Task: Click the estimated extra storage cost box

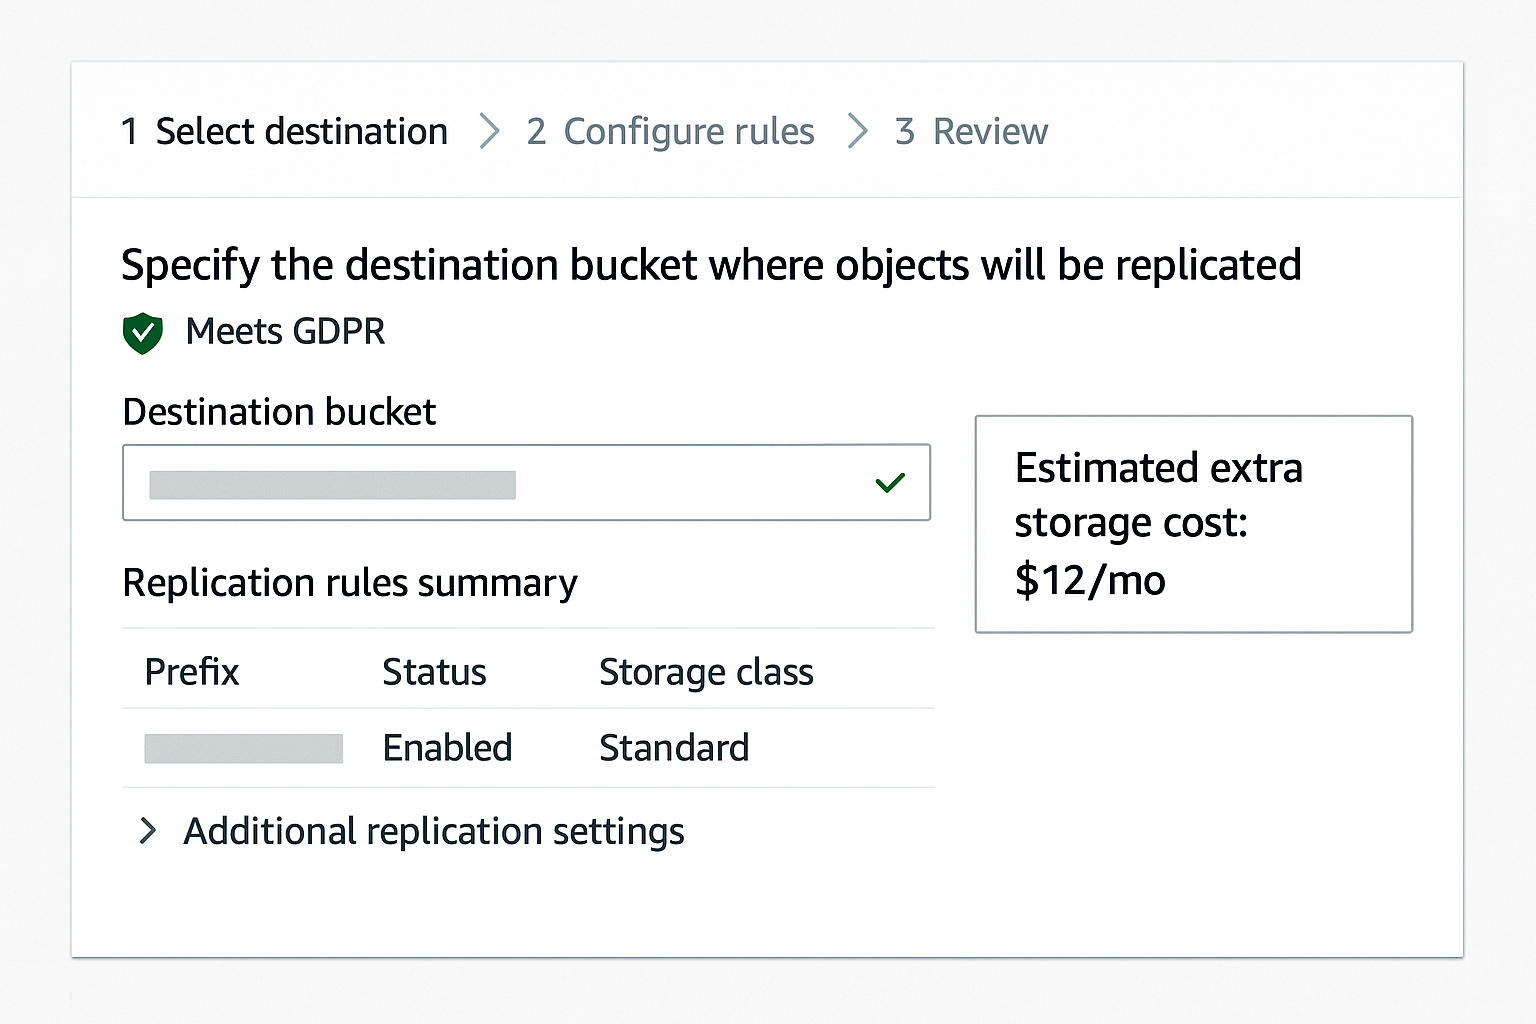Action: tap(1193, 524)
